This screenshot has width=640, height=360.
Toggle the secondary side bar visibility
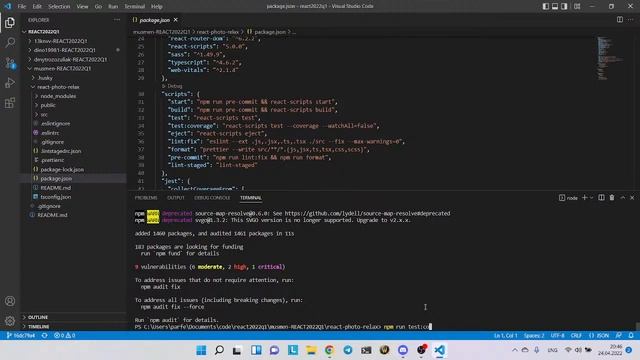coord(564,6)
